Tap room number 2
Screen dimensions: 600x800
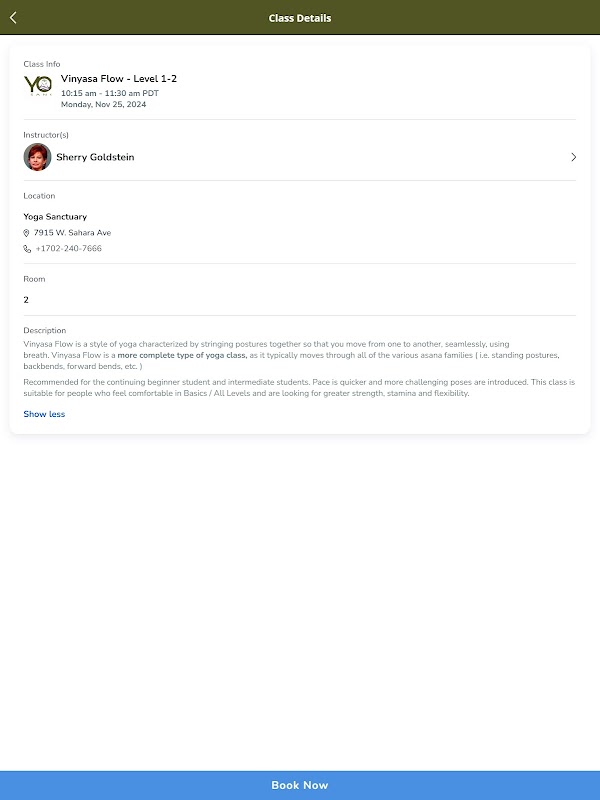[x=26, y=300]
